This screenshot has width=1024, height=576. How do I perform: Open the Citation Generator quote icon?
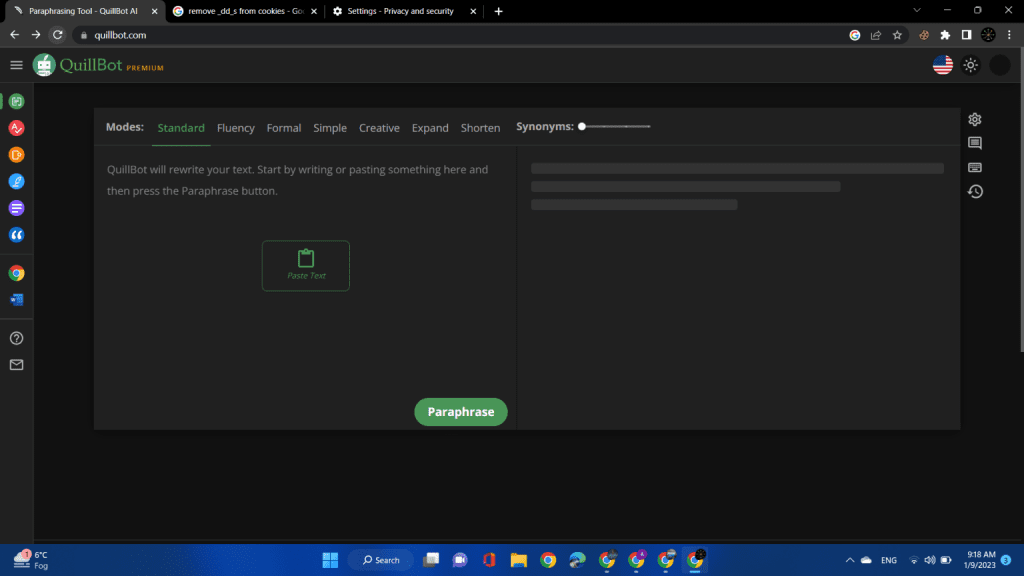16,235
